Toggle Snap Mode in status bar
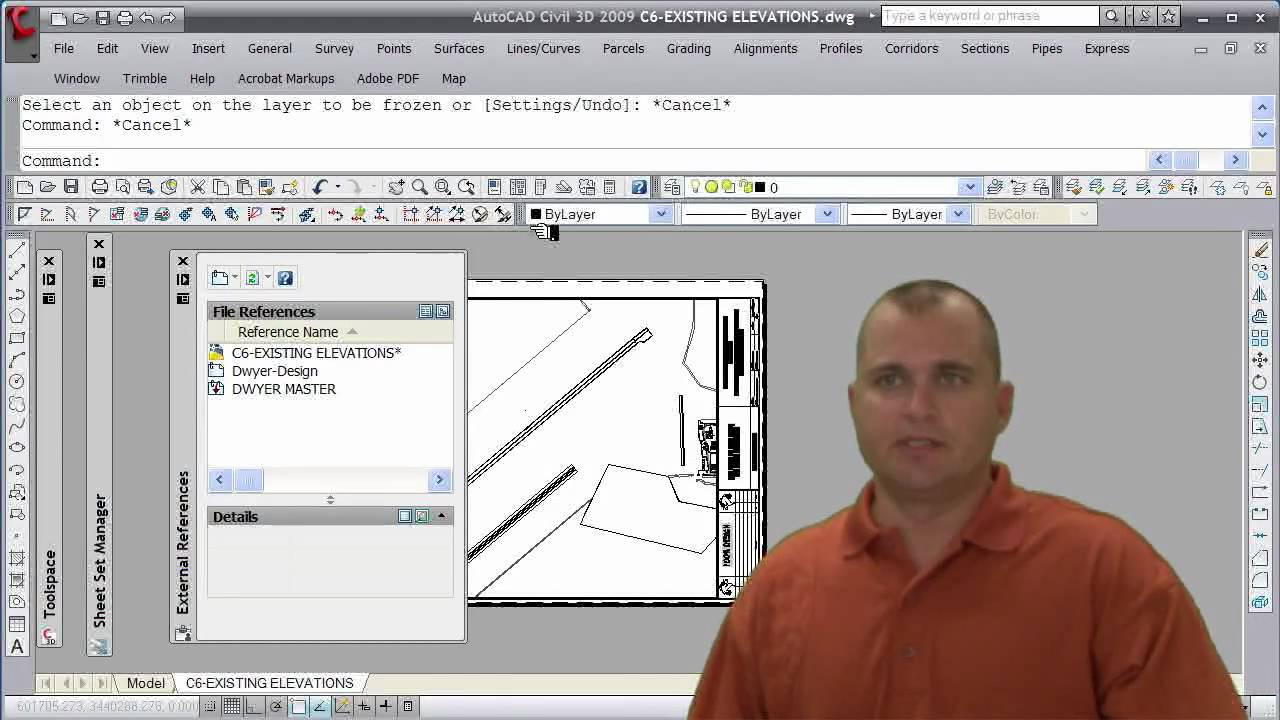 click(x=209, y=706)
